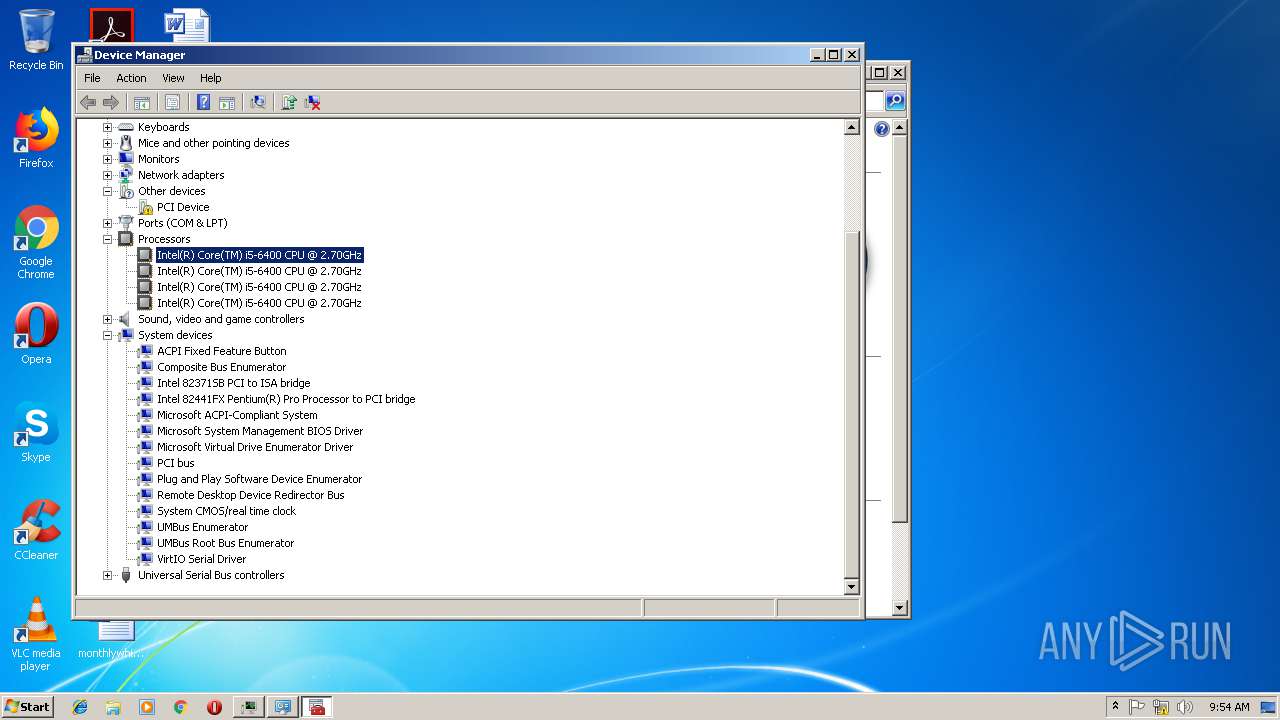Select System CMOS/real time clock
1280x720 pixels.
(226, 511)
